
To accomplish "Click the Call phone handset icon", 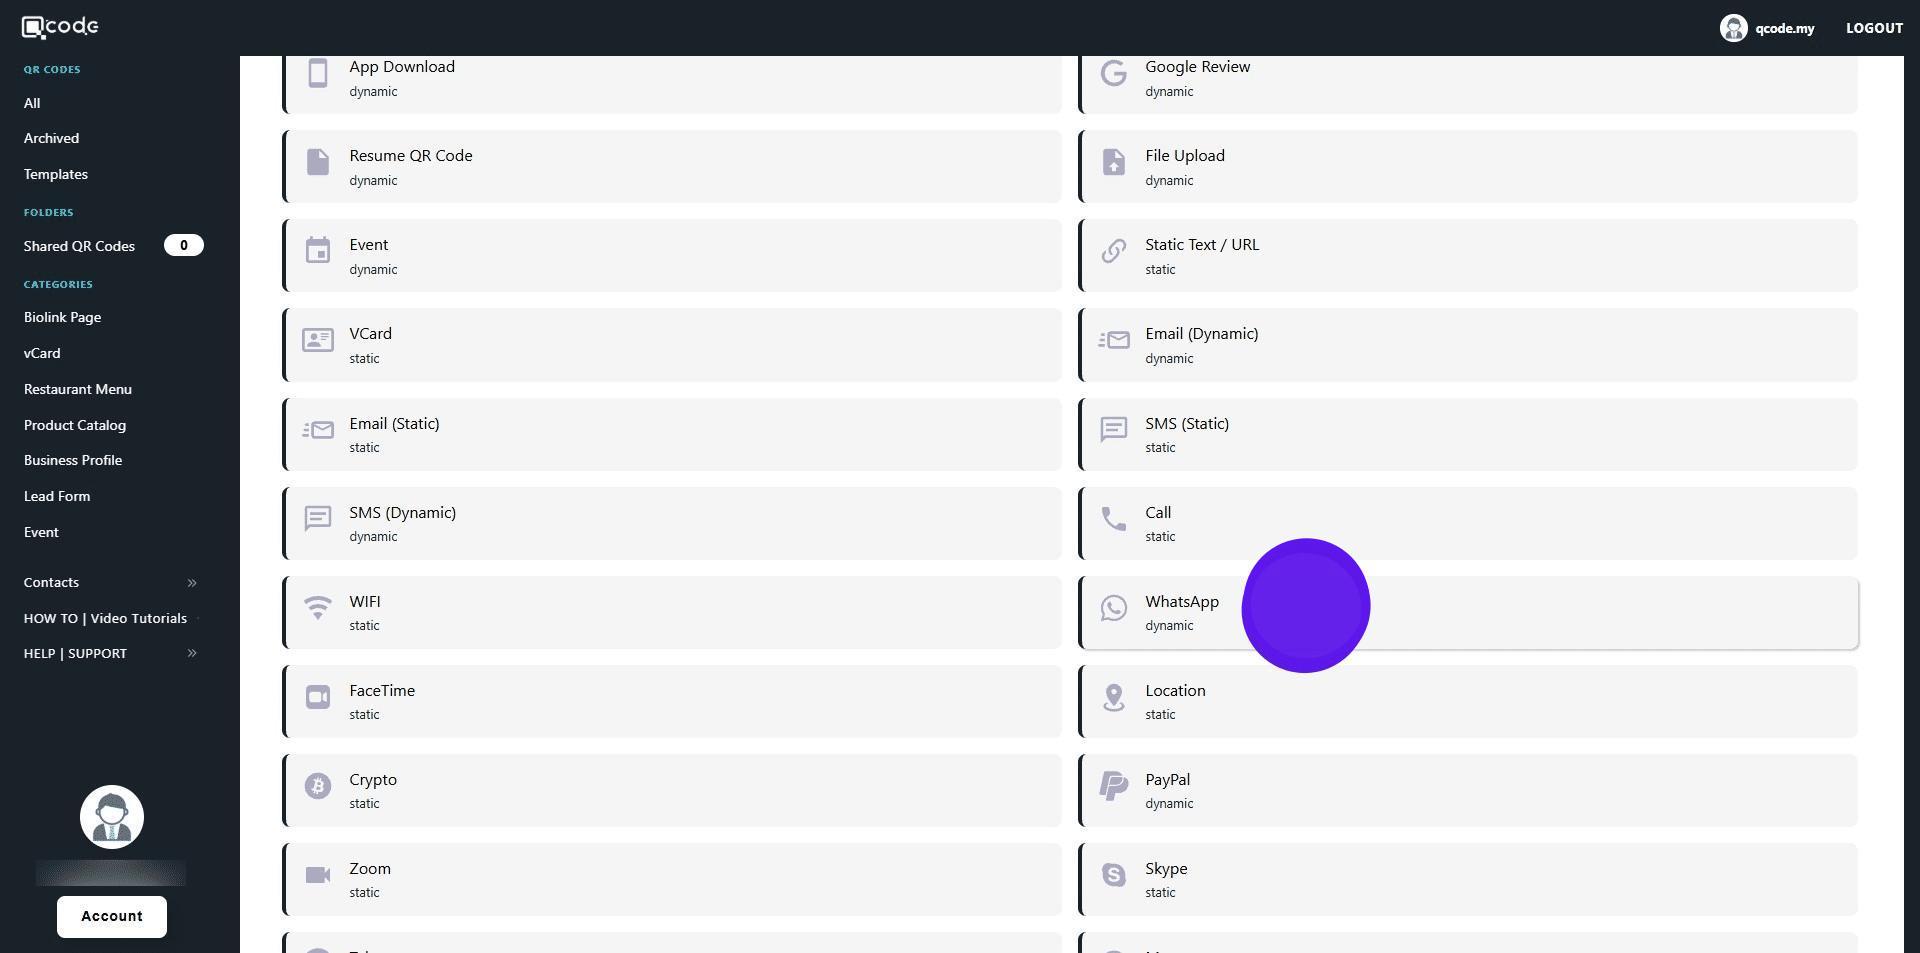I will tap(1114, 518).
